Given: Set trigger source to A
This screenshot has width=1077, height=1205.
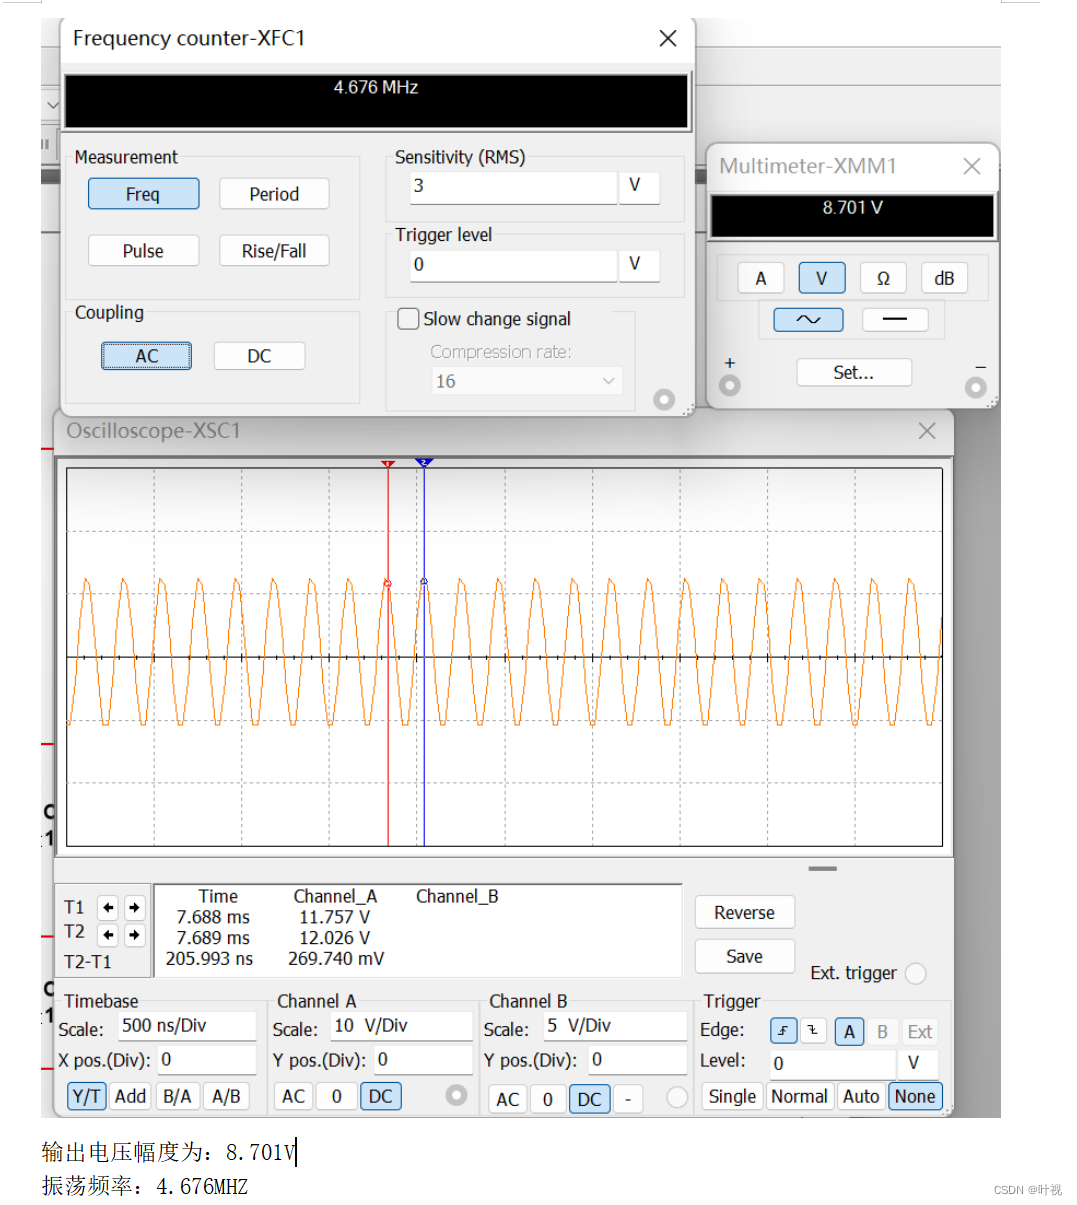Looking at the screenshot, I should [849, 1032].
